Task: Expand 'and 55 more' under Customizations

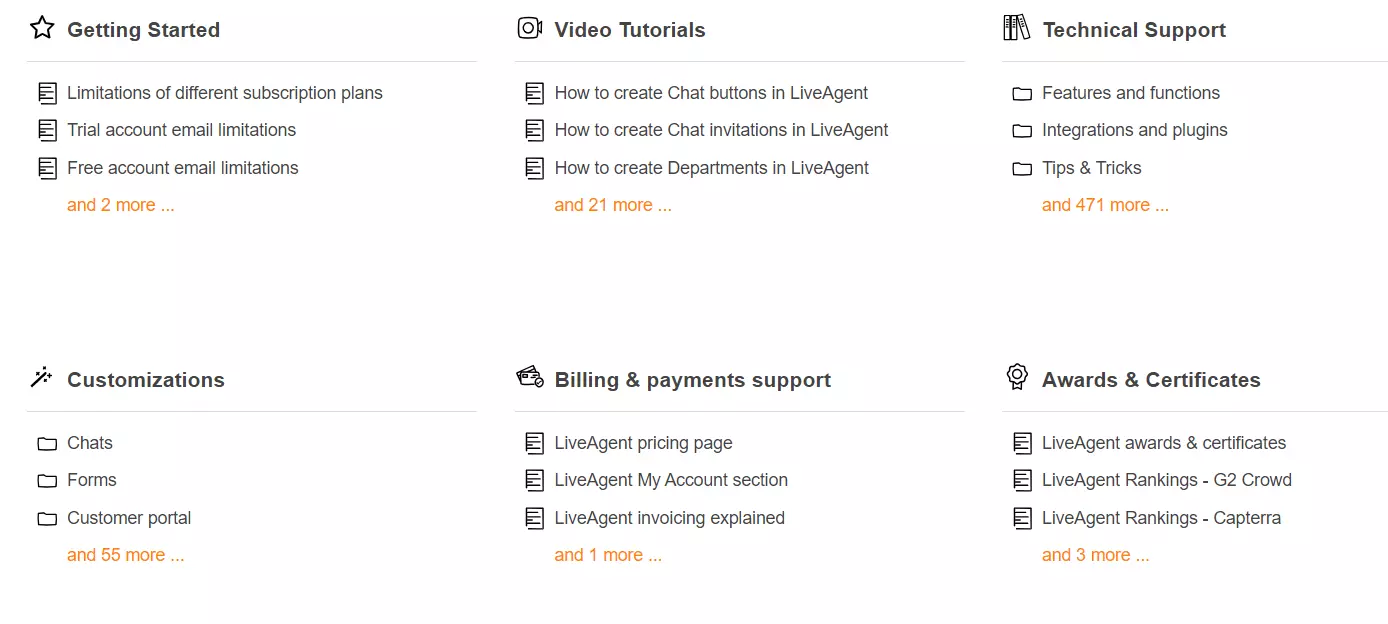Action: point(126,554)
